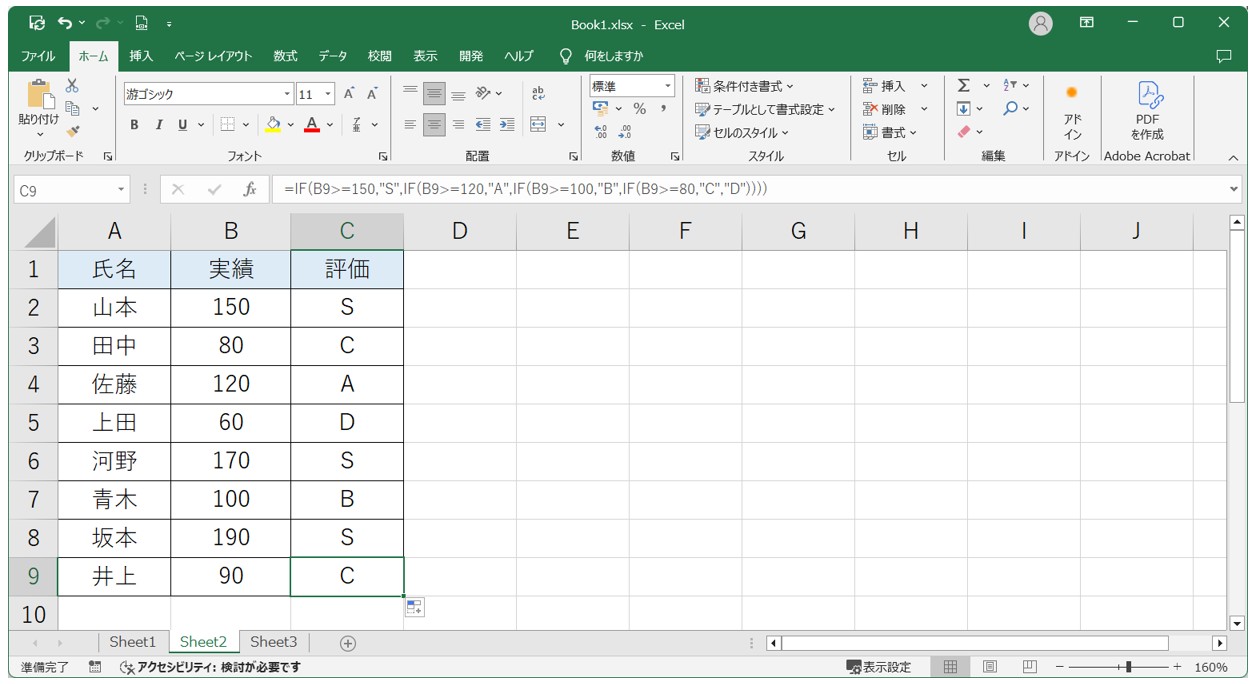This screenshot has height=684, width=1255.
Task: Toggle middle vertical align button
Action: (434, 93)
